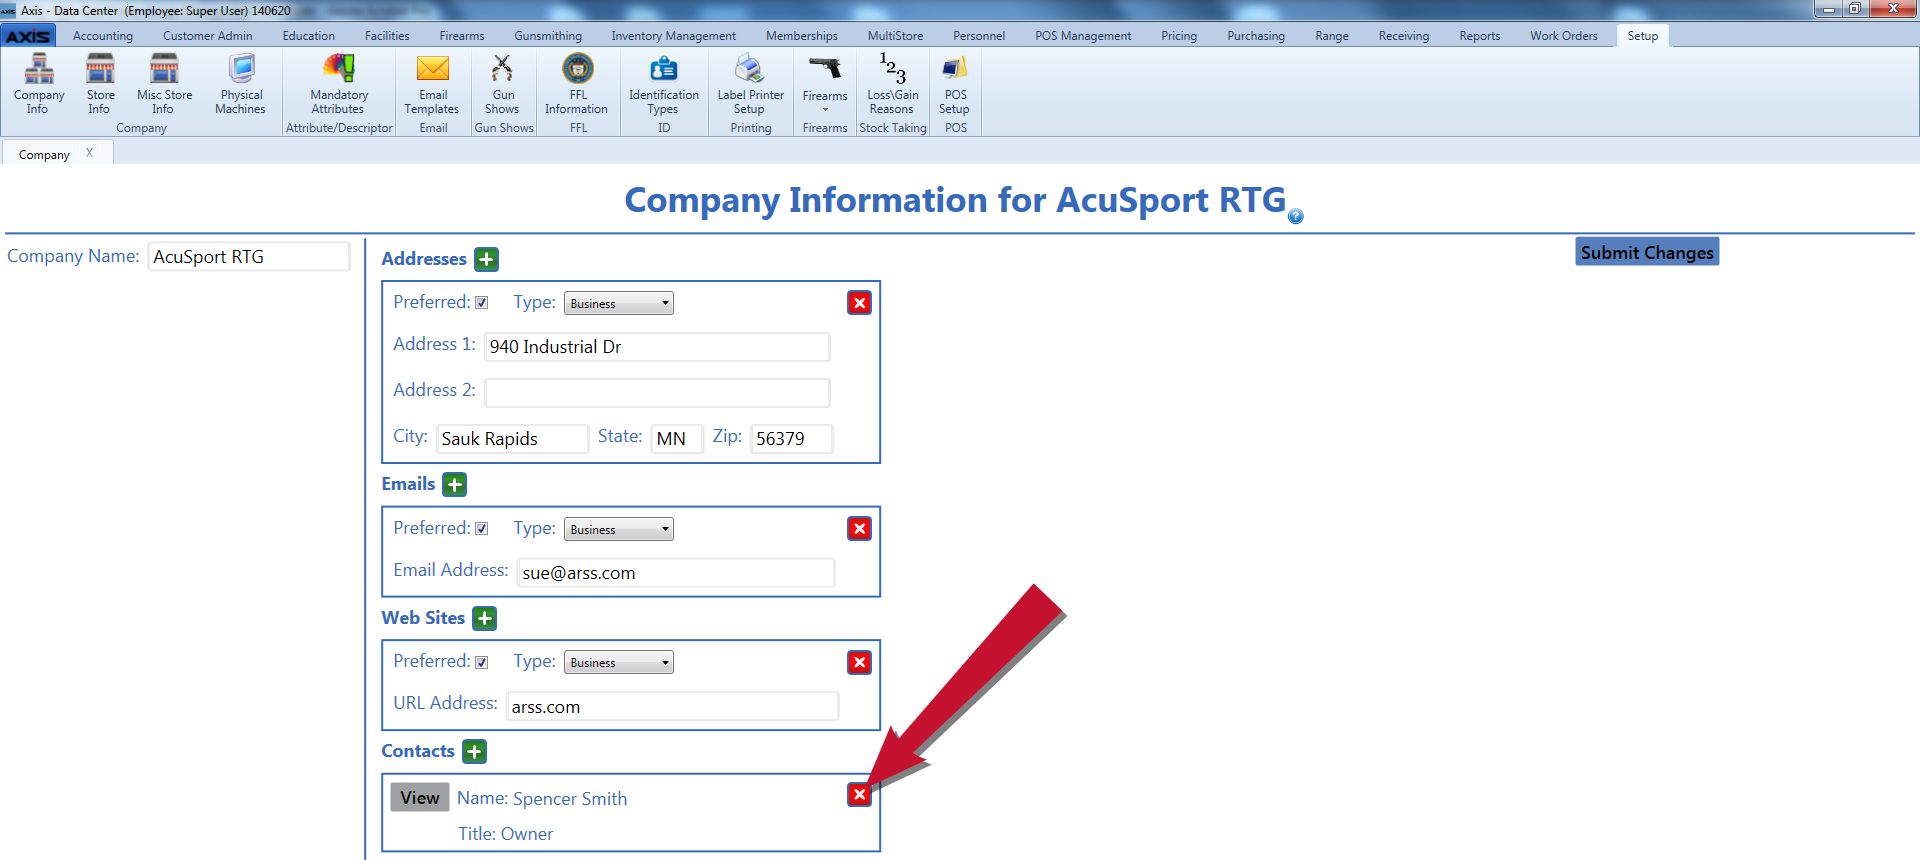Add a new web site with plus icon
Screen dimensions: 1920x860
click(x=485, y=619)
